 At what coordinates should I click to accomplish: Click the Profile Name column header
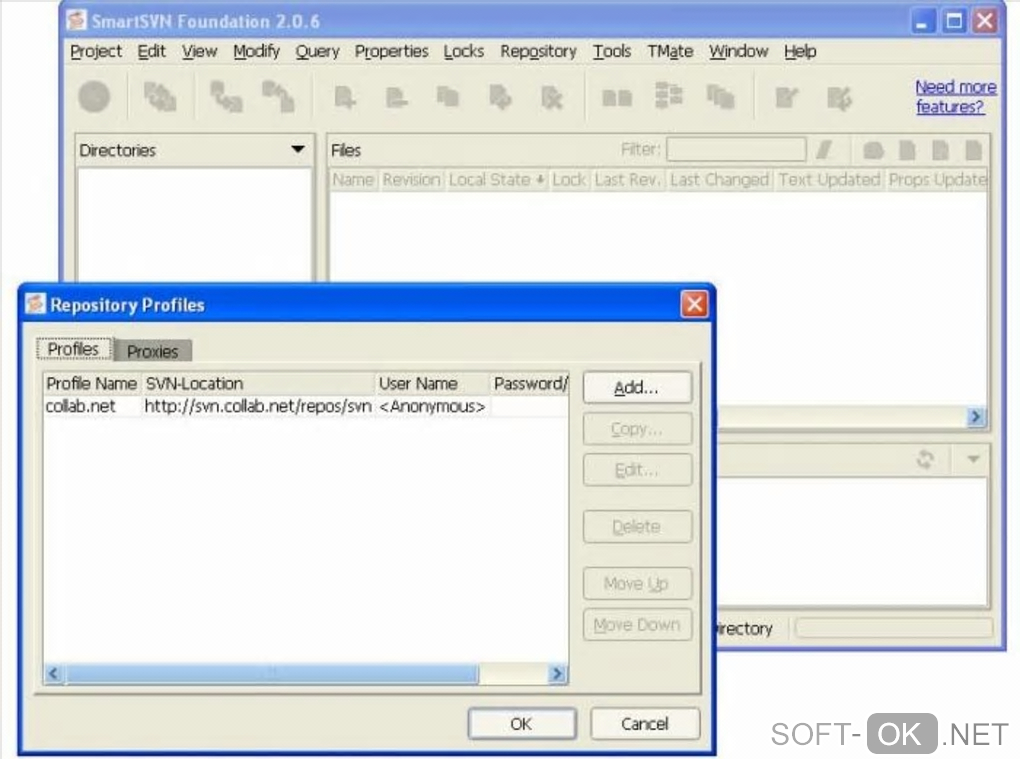coord(92,384)
